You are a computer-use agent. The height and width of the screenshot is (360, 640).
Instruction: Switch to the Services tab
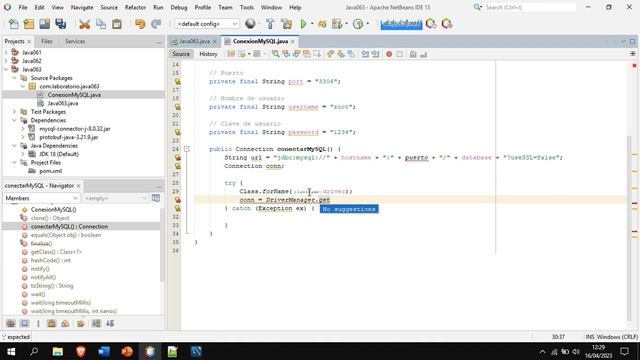(75, 41)
